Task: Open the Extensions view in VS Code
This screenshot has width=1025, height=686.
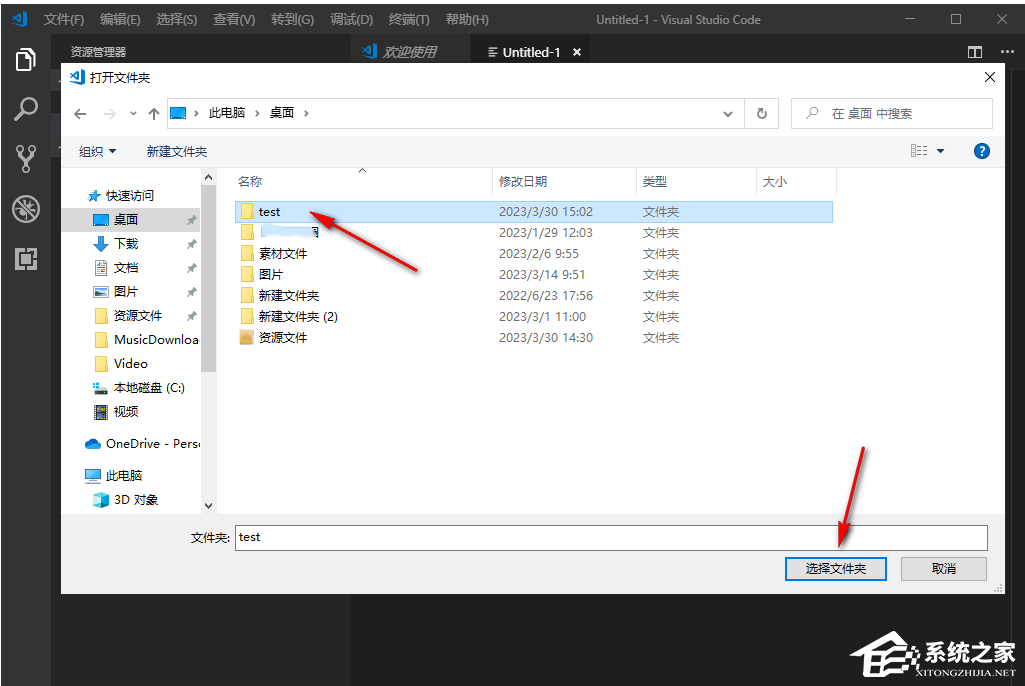Action: click(x=26, y=259)
